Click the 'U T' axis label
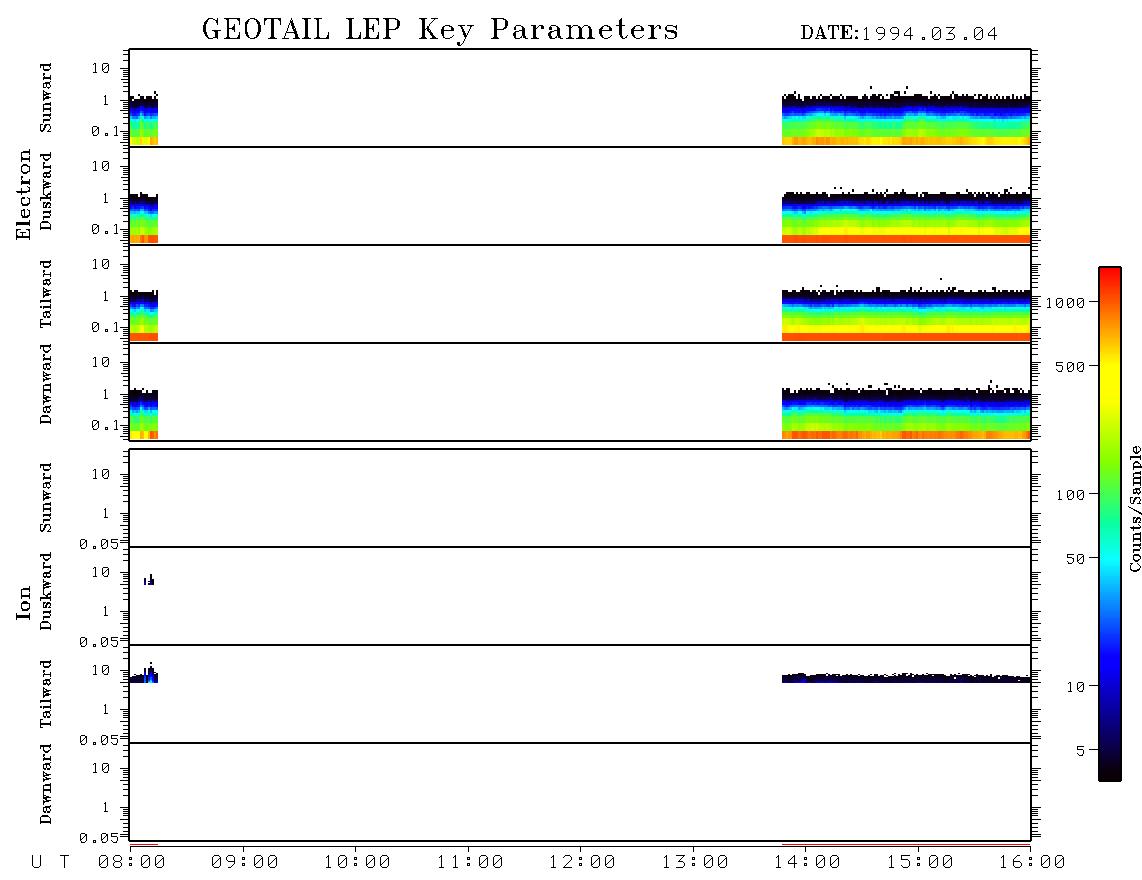This screenshot has width=1142, height=880. (50, 862)
